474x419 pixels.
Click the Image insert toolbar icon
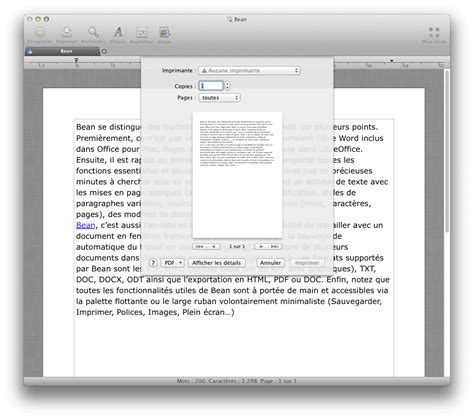pyautogui.click(x=165, y=33)
